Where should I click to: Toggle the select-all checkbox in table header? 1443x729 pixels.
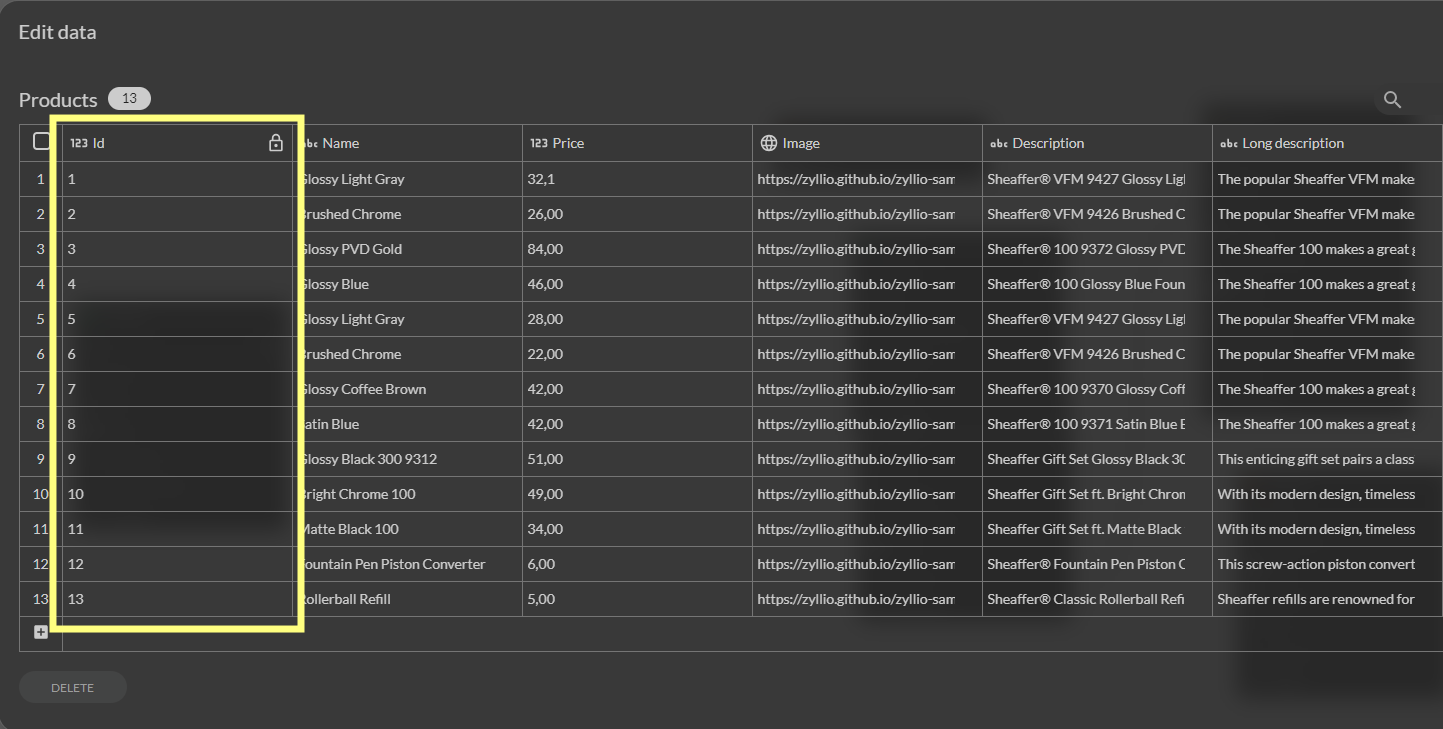[41, 141]
